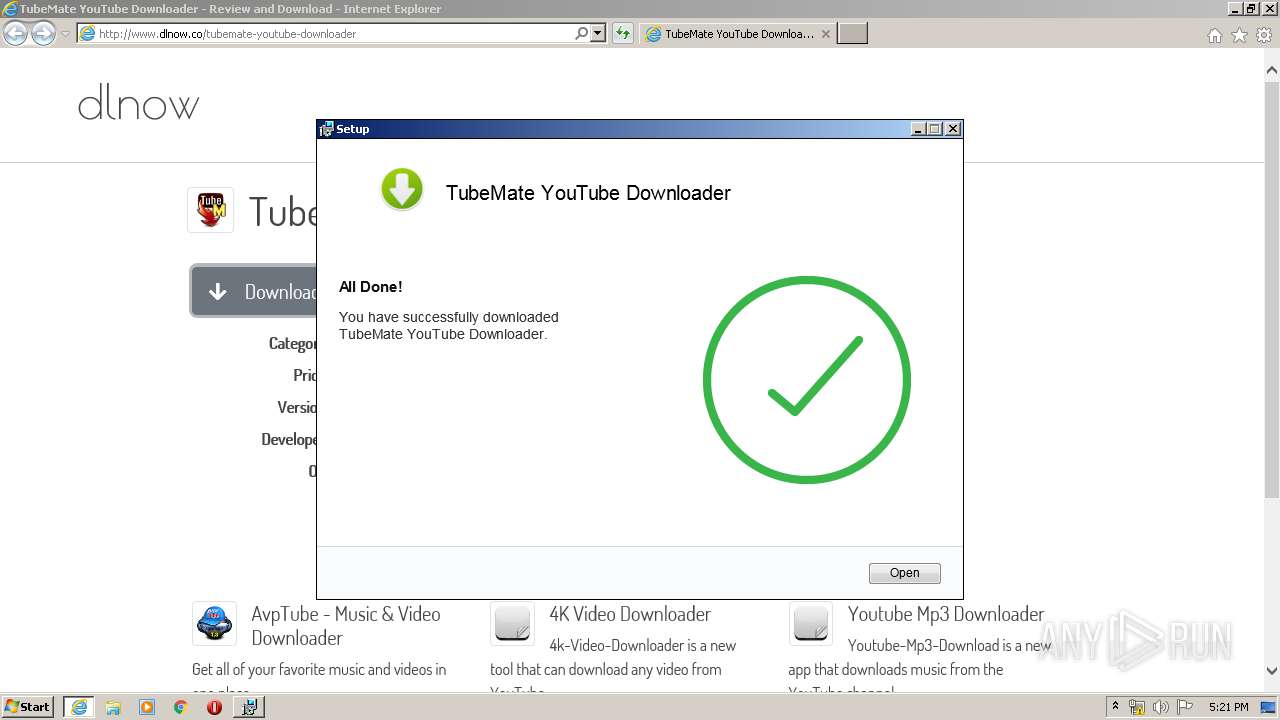The height and width of the screenshot is (720, 1280).
Task: Open Windows Media Player taskbar icon
Action: point(147,707)
